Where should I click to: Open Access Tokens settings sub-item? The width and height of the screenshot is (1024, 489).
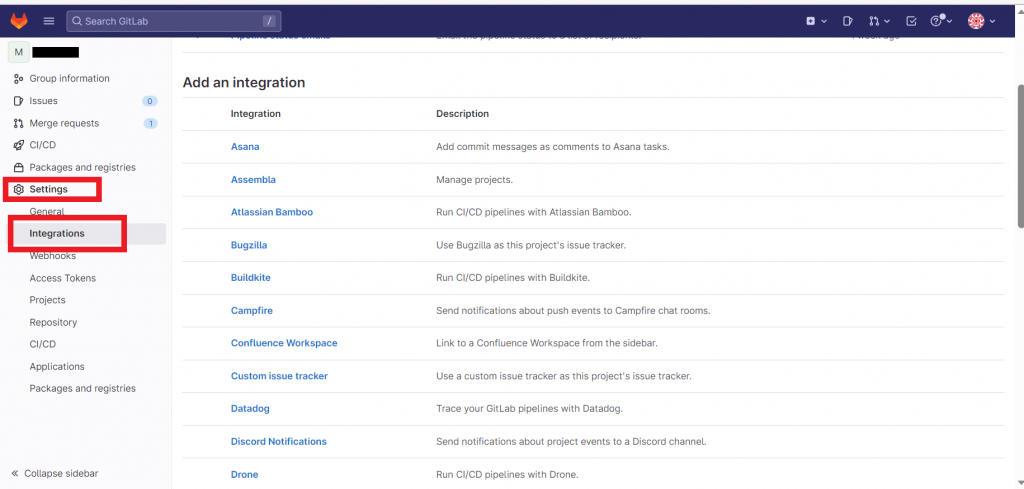click(63, 278)
